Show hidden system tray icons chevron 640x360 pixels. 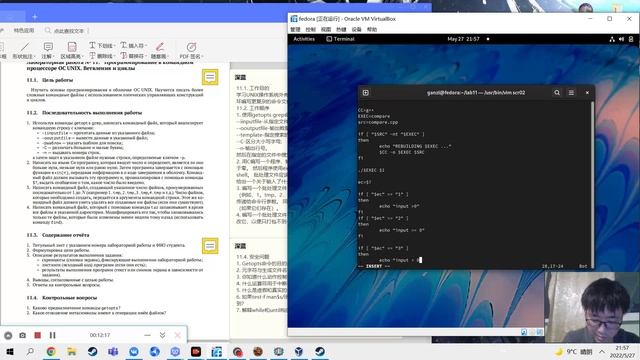tap(602, 351)
